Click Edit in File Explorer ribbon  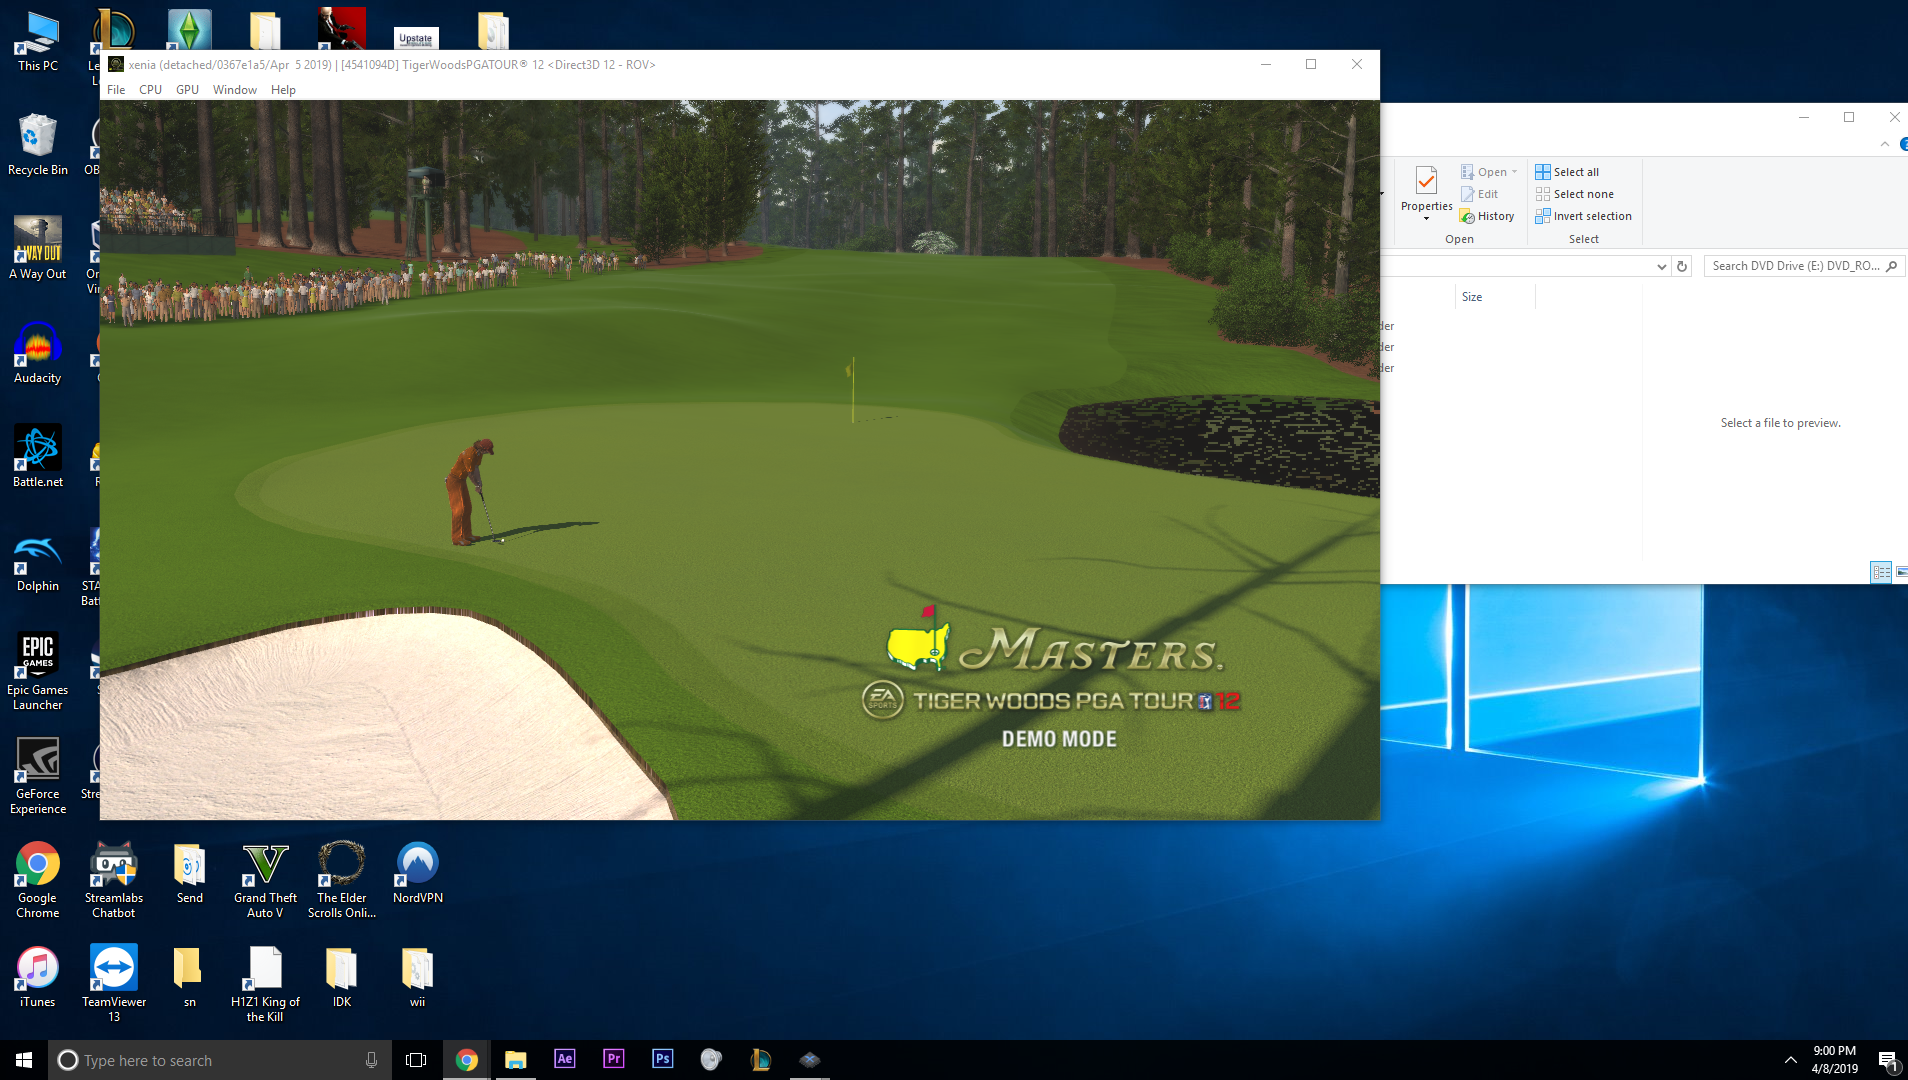coord(1480,194)
